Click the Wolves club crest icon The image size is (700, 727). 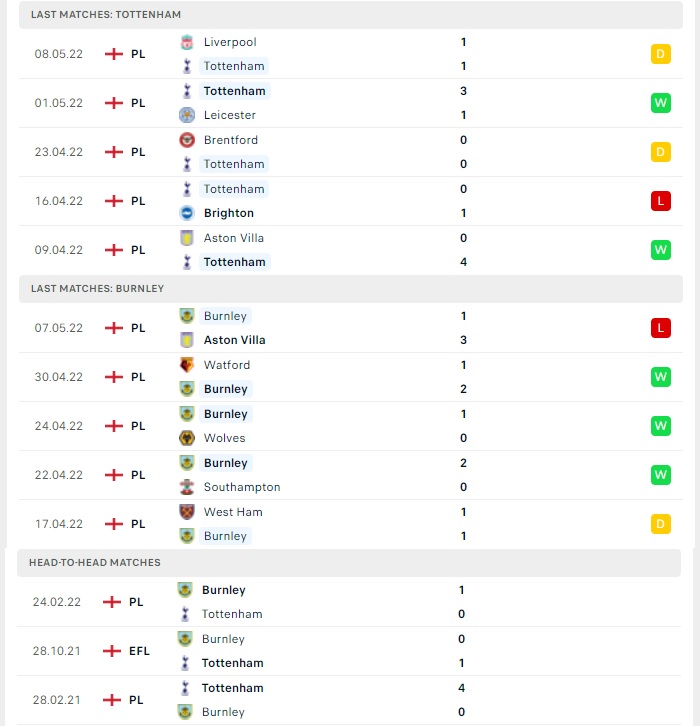[x=187, y=438]
